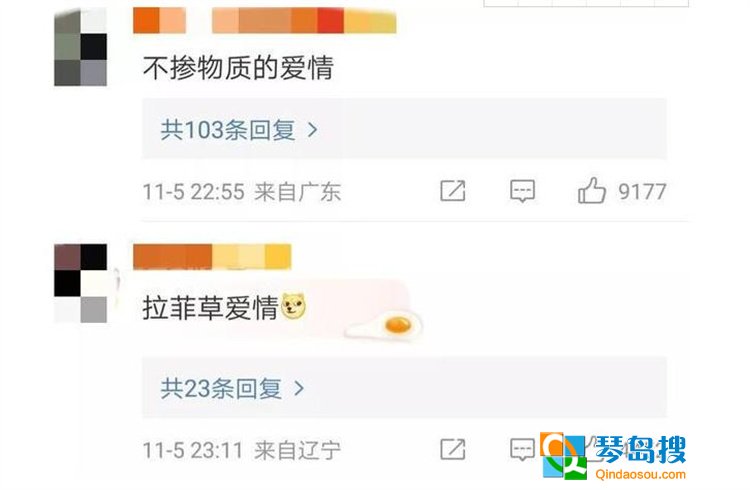This screenshot has width=750, height=490.
Task: Forward the second comment using share icon
Action: pyautogui.click(x=452, y=449)
